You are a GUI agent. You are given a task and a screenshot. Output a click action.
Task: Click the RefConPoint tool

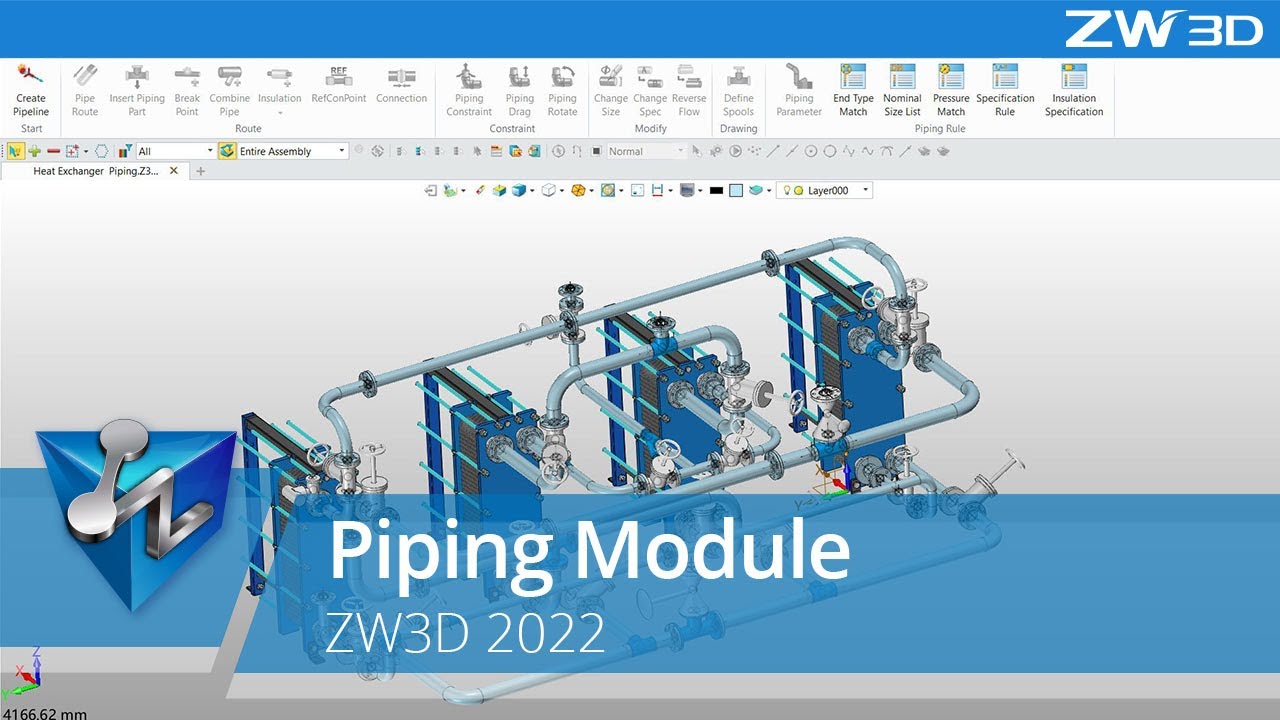pyautogui.click(x=338, y=85)
